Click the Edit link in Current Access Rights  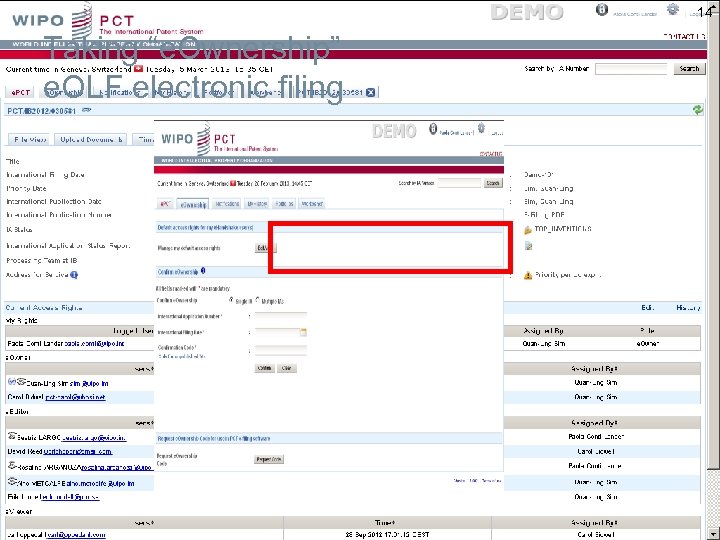point(648,308)
